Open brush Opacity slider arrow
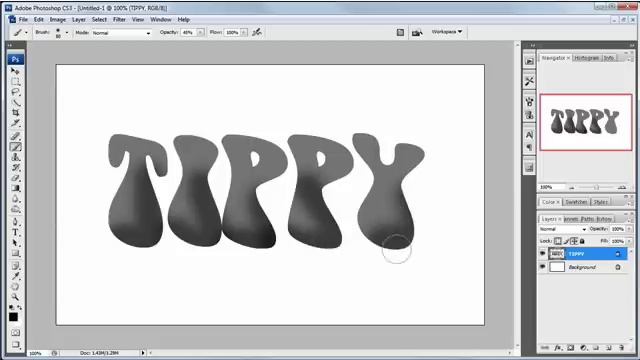640x360 pixels. (x=200, y=32)
